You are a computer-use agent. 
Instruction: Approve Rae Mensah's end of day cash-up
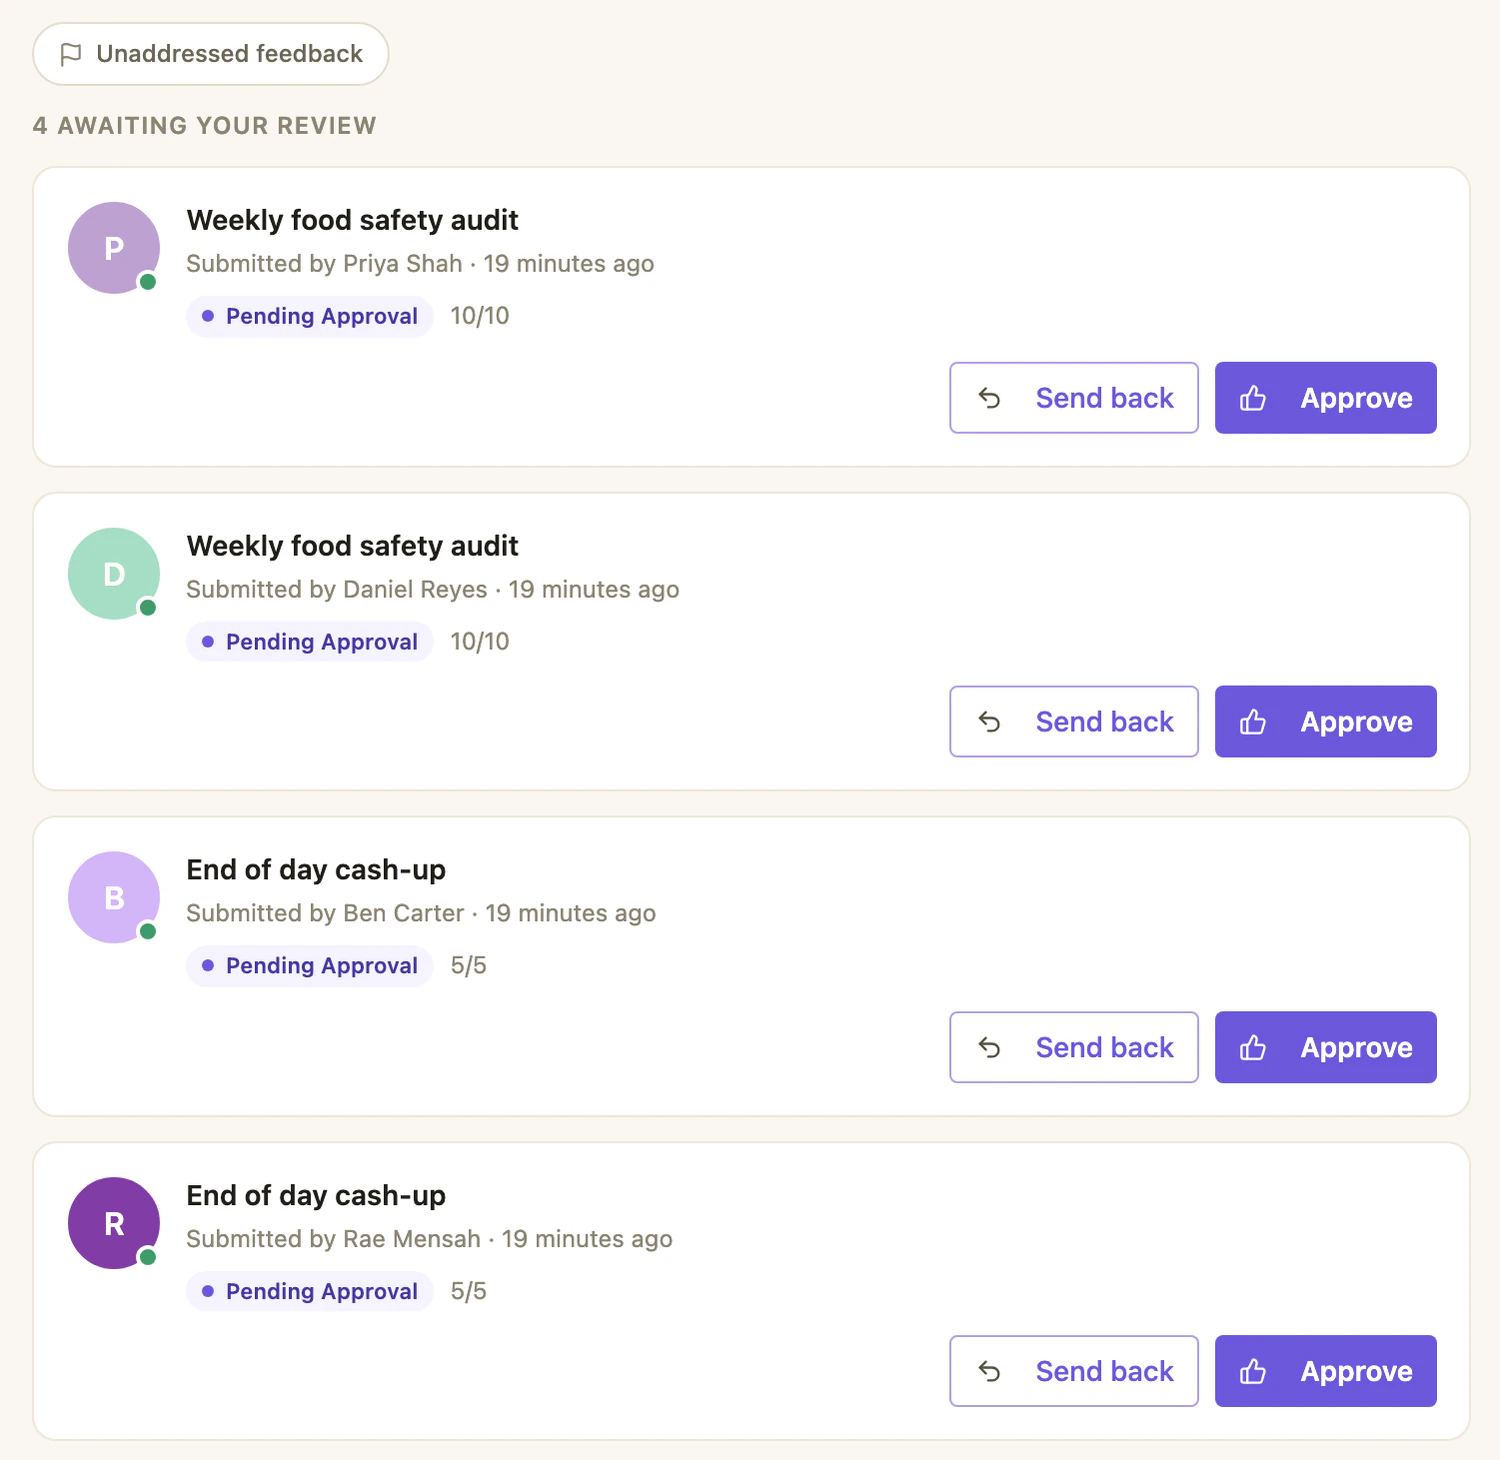tap(1326, 1371)
